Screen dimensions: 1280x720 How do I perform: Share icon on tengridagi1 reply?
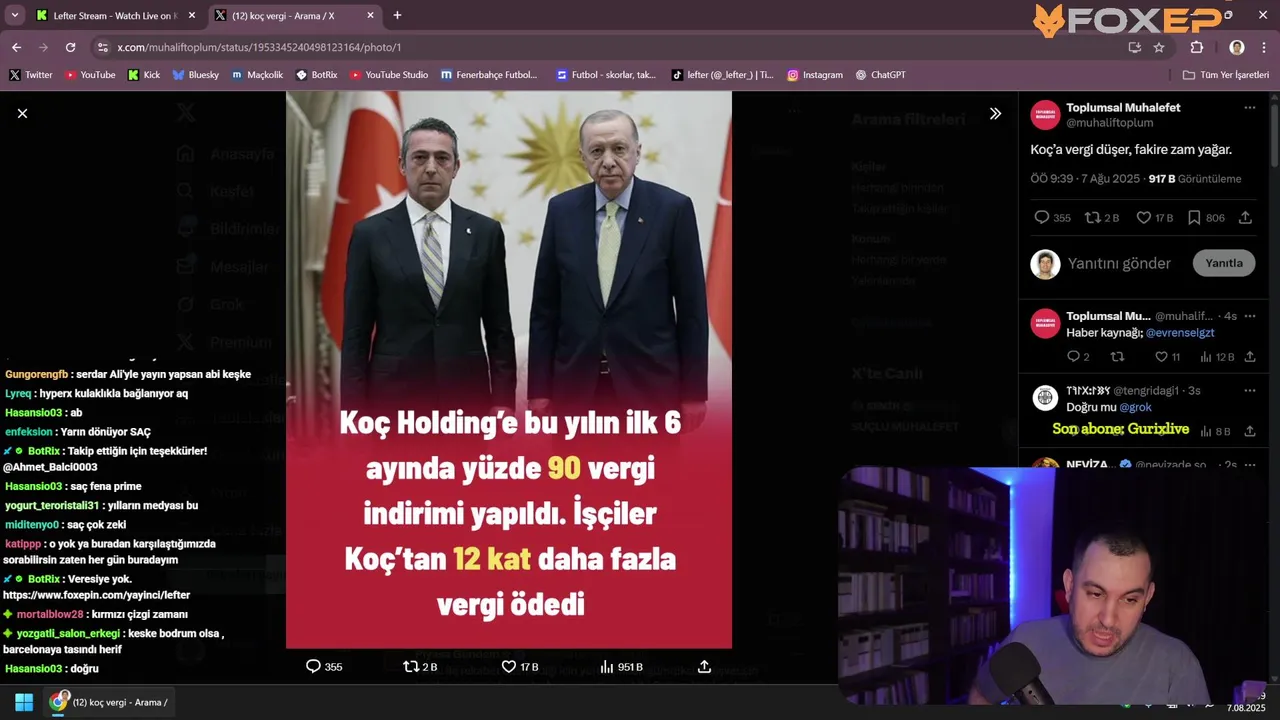(x=1249, y=431)
